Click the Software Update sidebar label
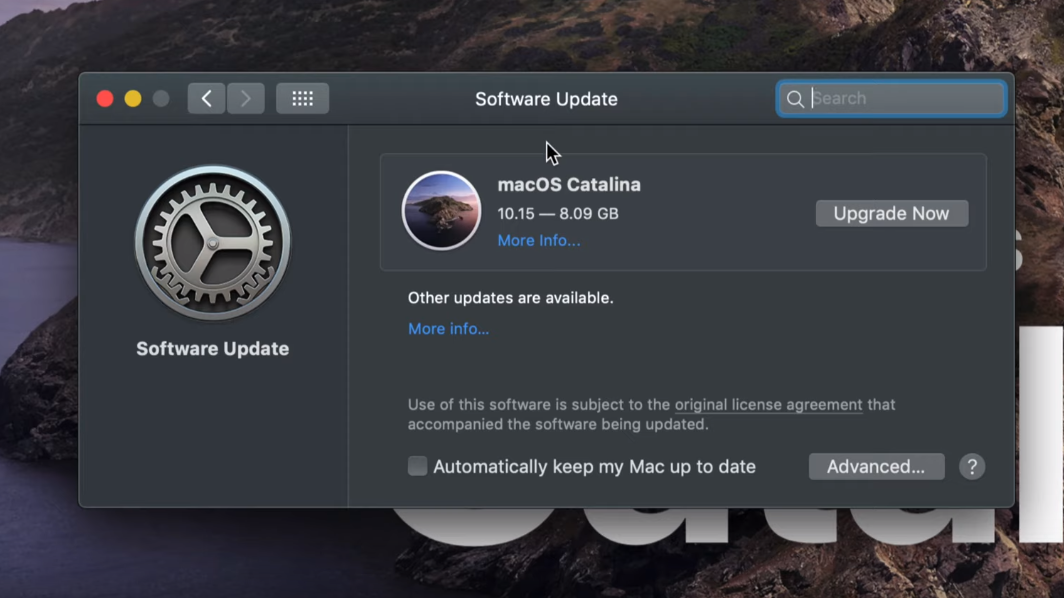The height and width of the screenshot is (598, 1064). (x=212, y=348)
